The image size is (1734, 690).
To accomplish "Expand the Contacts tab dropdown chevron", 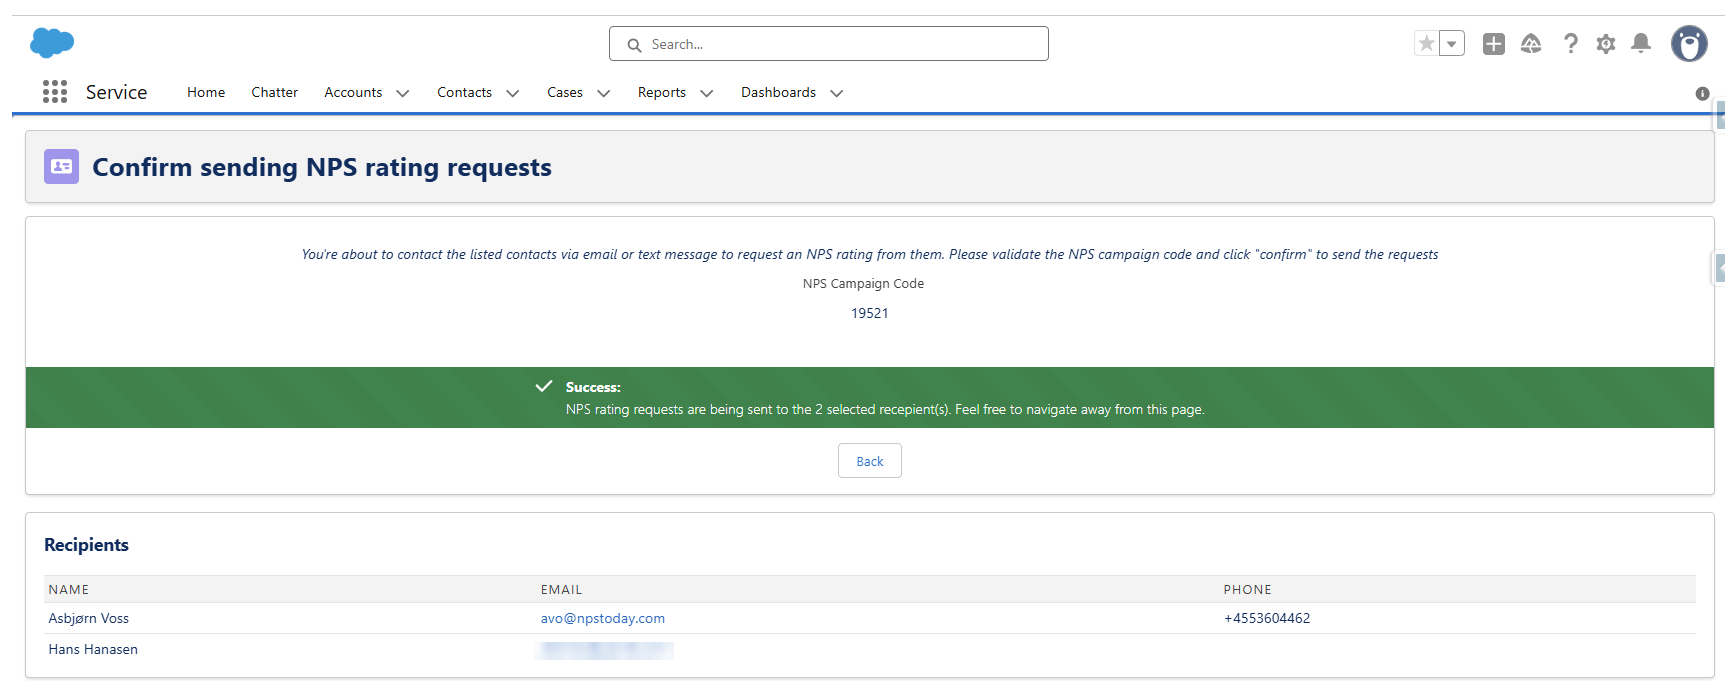I will [x=513, y=93].
